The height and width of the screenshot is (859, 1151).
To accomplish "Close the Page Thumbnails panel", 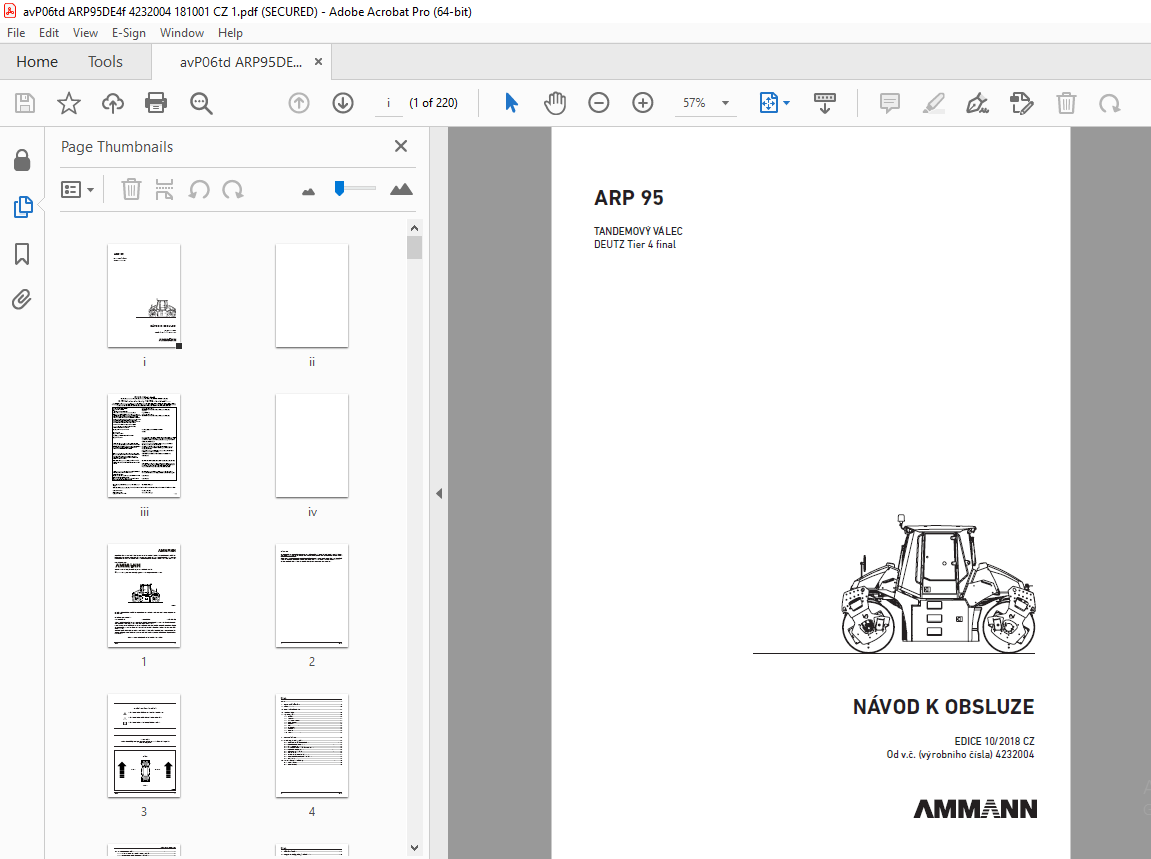I will click(x=401, y=146).
